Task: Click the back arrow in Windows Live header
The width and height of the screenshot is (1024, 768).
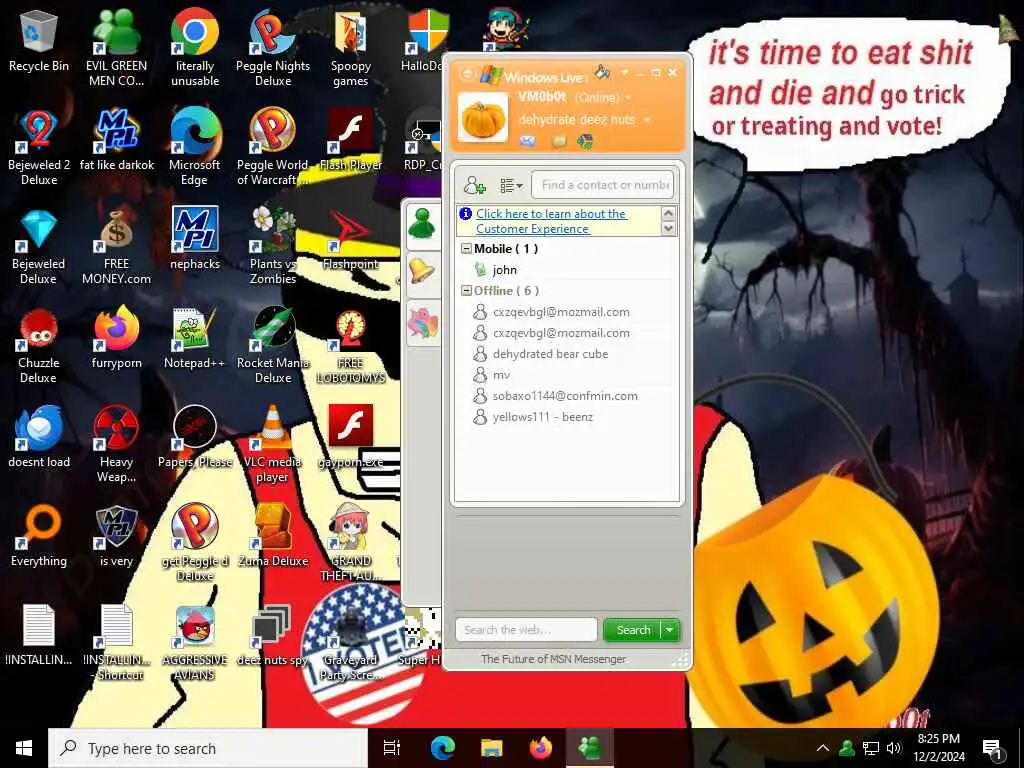Action: click(x=466, y=74)
